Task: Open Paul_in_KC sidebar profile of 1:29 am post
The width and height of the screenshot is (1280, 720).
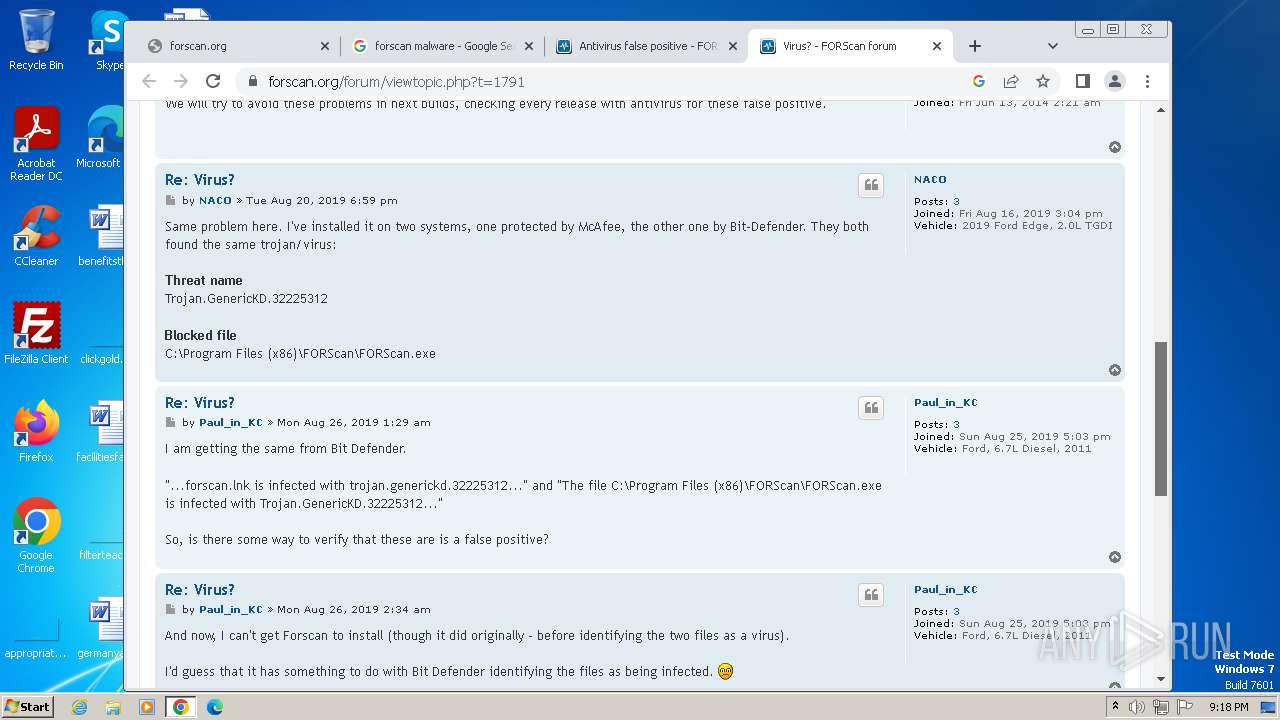Action: coord(945,403)
